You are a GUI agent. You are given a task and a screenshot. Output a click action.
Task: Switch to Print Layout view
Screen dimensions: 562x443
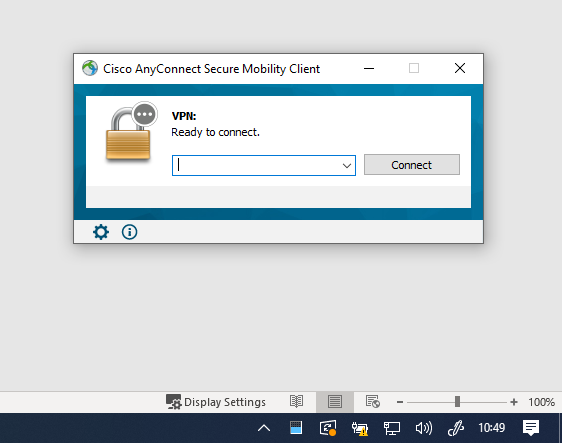(x=335, y=402)
